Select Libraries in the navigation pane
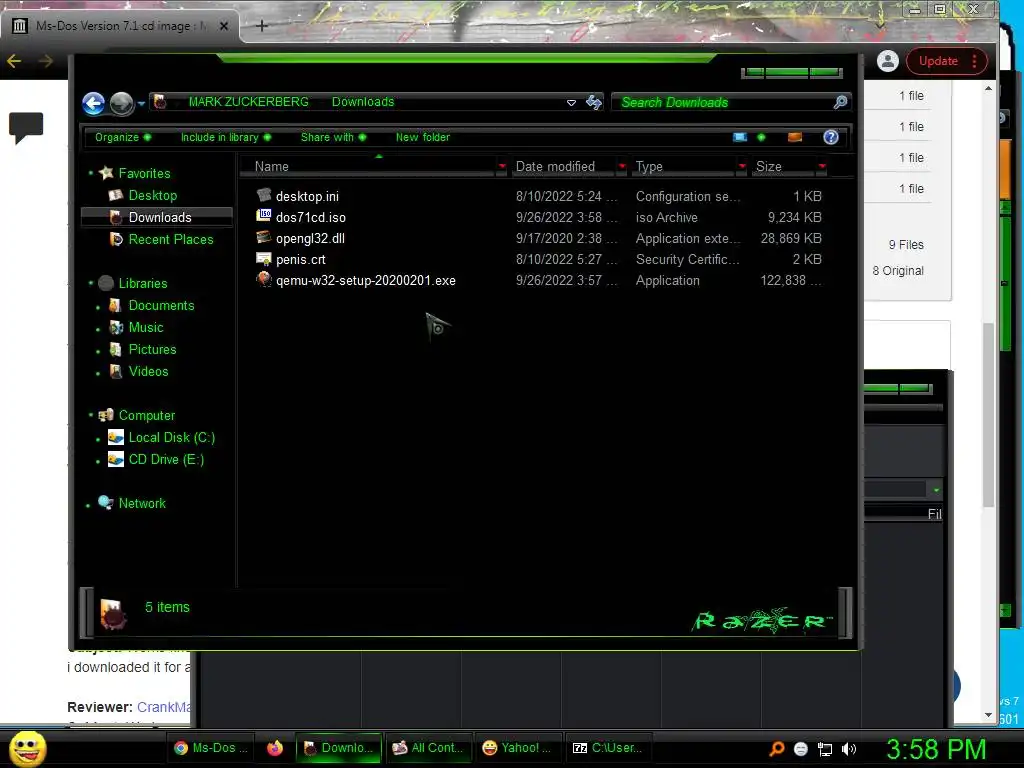 pyautogui.click(x=143, y=283)
